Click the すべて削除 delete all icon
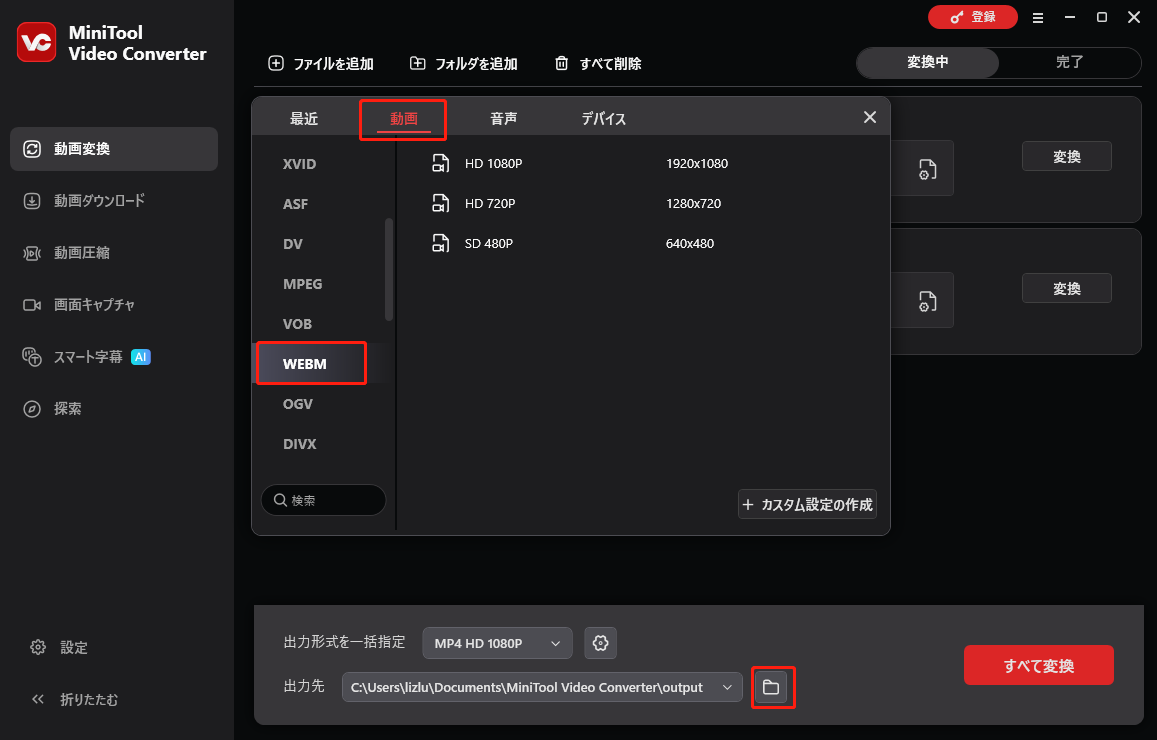 (x=561, y=62)
